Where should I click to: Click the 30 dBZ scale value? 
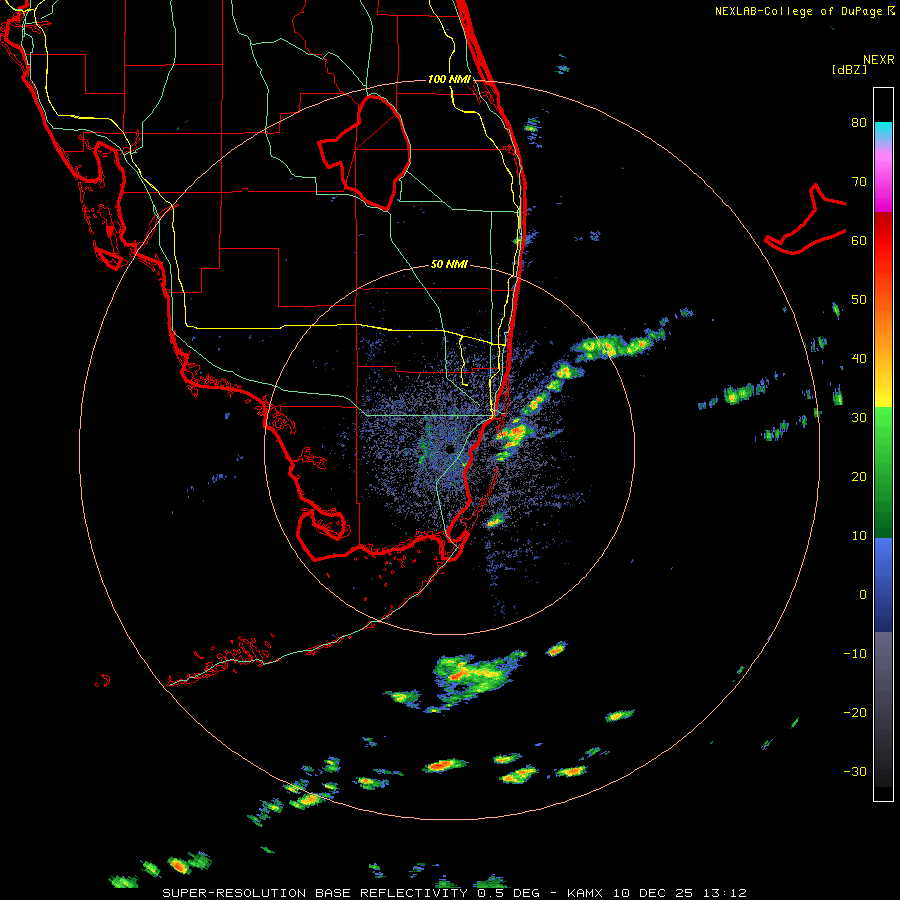(x=859, y=418)
